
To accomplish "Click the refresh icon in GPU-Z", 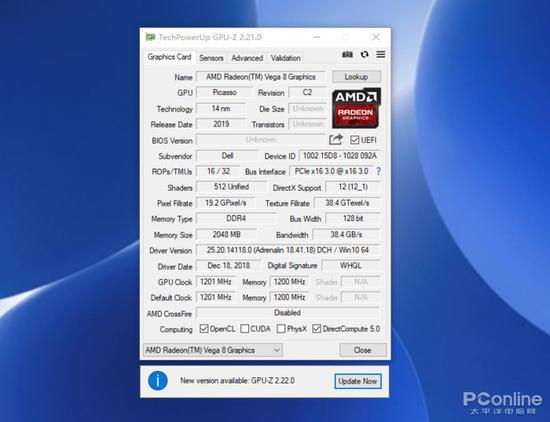I will point(364,54).
